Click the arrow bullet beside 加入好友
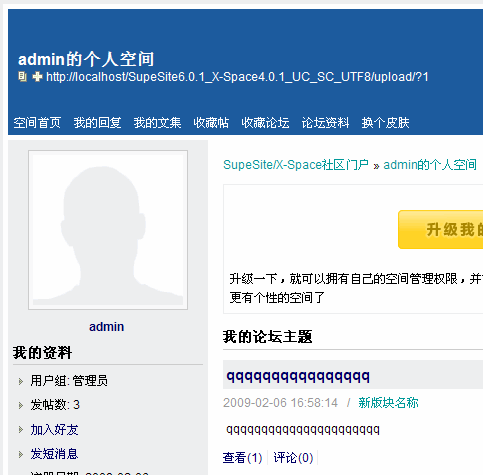This screenshot has height=475, width=483. 21,430
